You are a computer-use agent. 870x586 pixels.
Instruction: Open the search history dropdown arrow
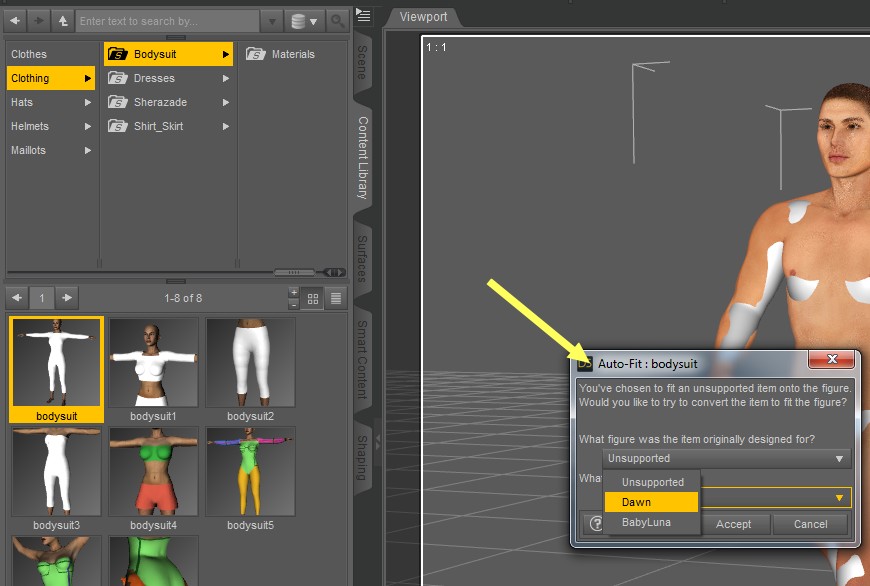coord(272,21)
